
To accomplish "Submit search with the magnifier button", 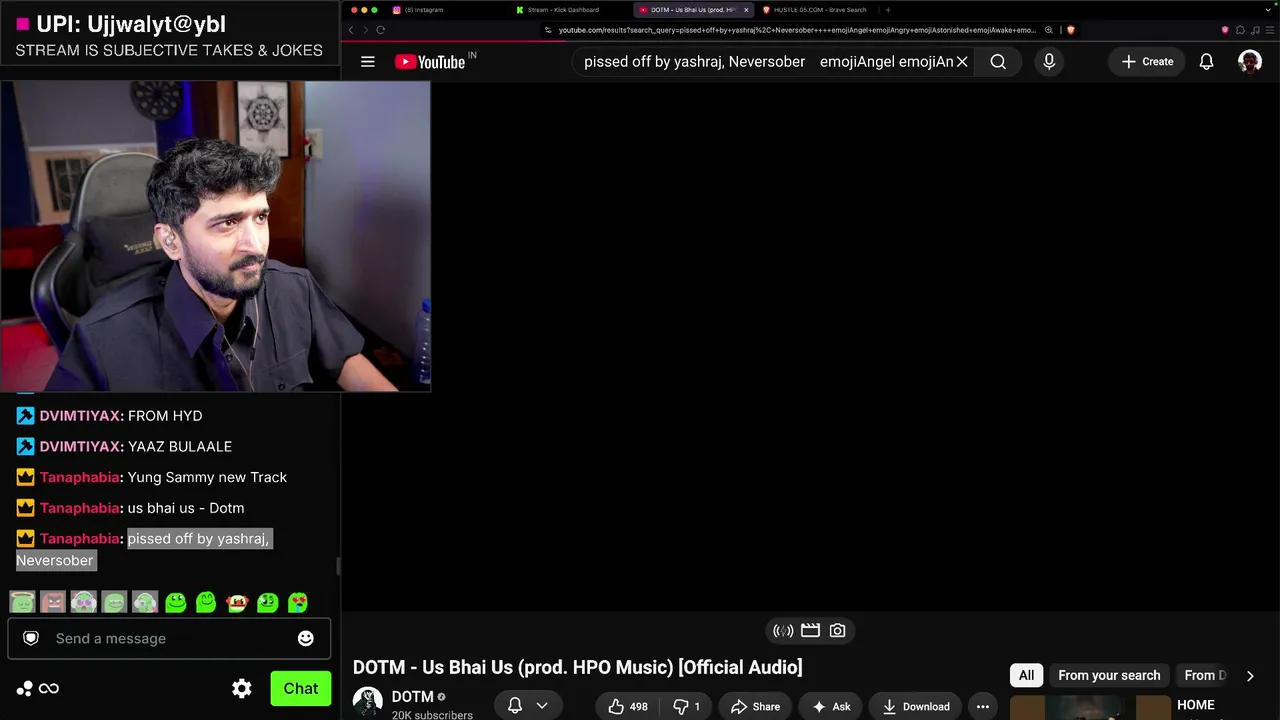I will (x=998, y=62).
